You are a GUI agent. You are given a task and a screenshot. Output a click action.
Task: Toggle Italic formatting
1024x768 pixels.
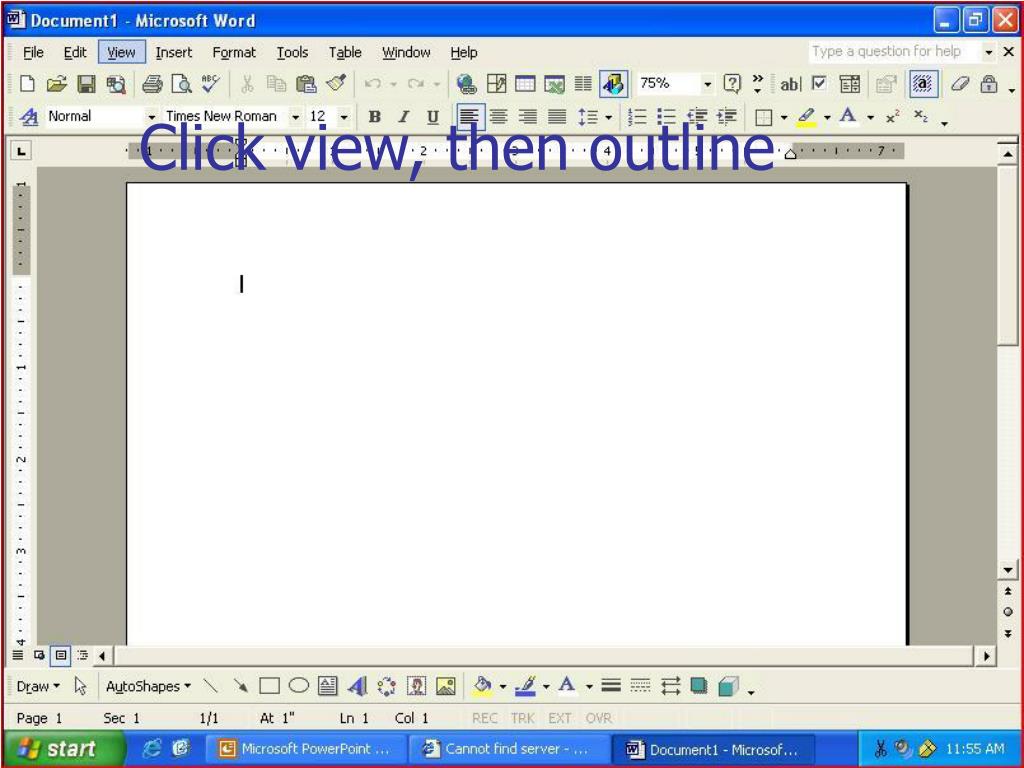click(x=404, y=117)
